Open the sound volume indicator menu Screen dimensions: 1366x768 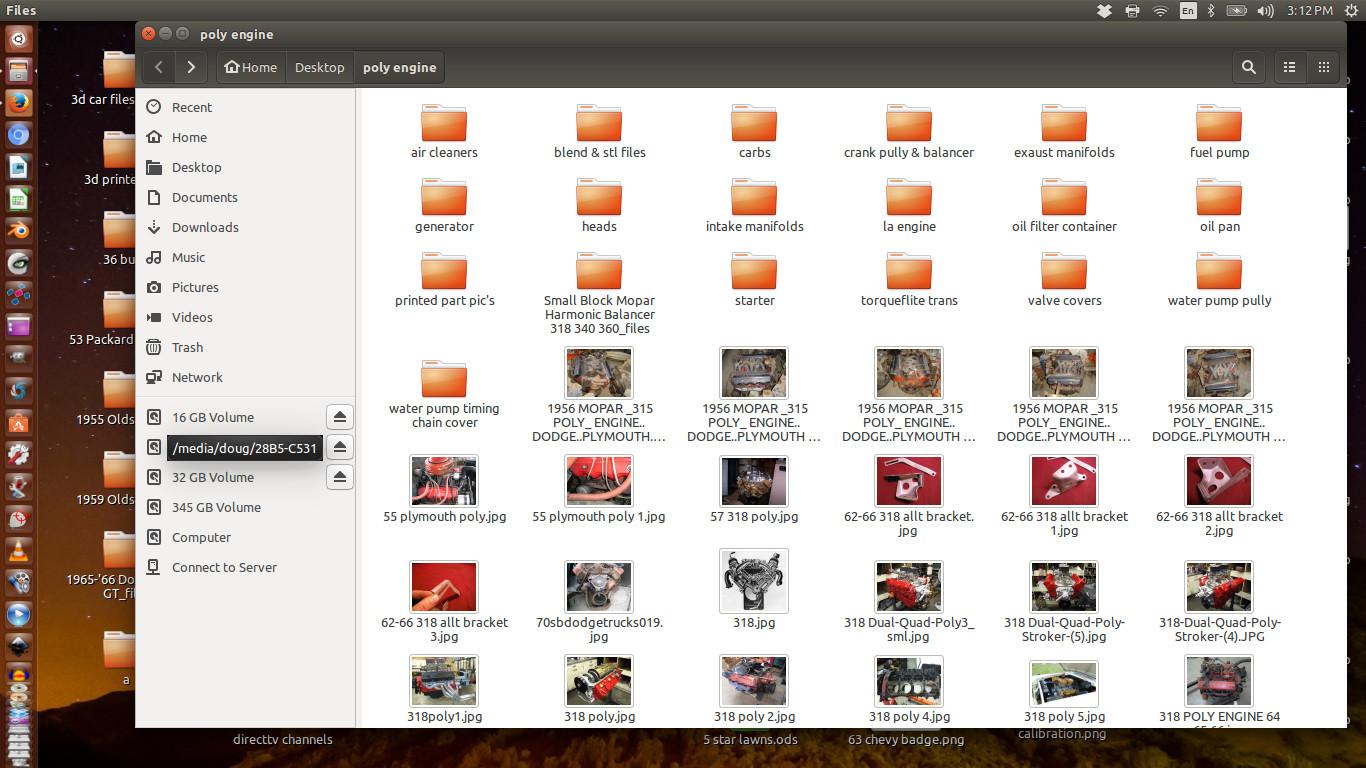1265,11
